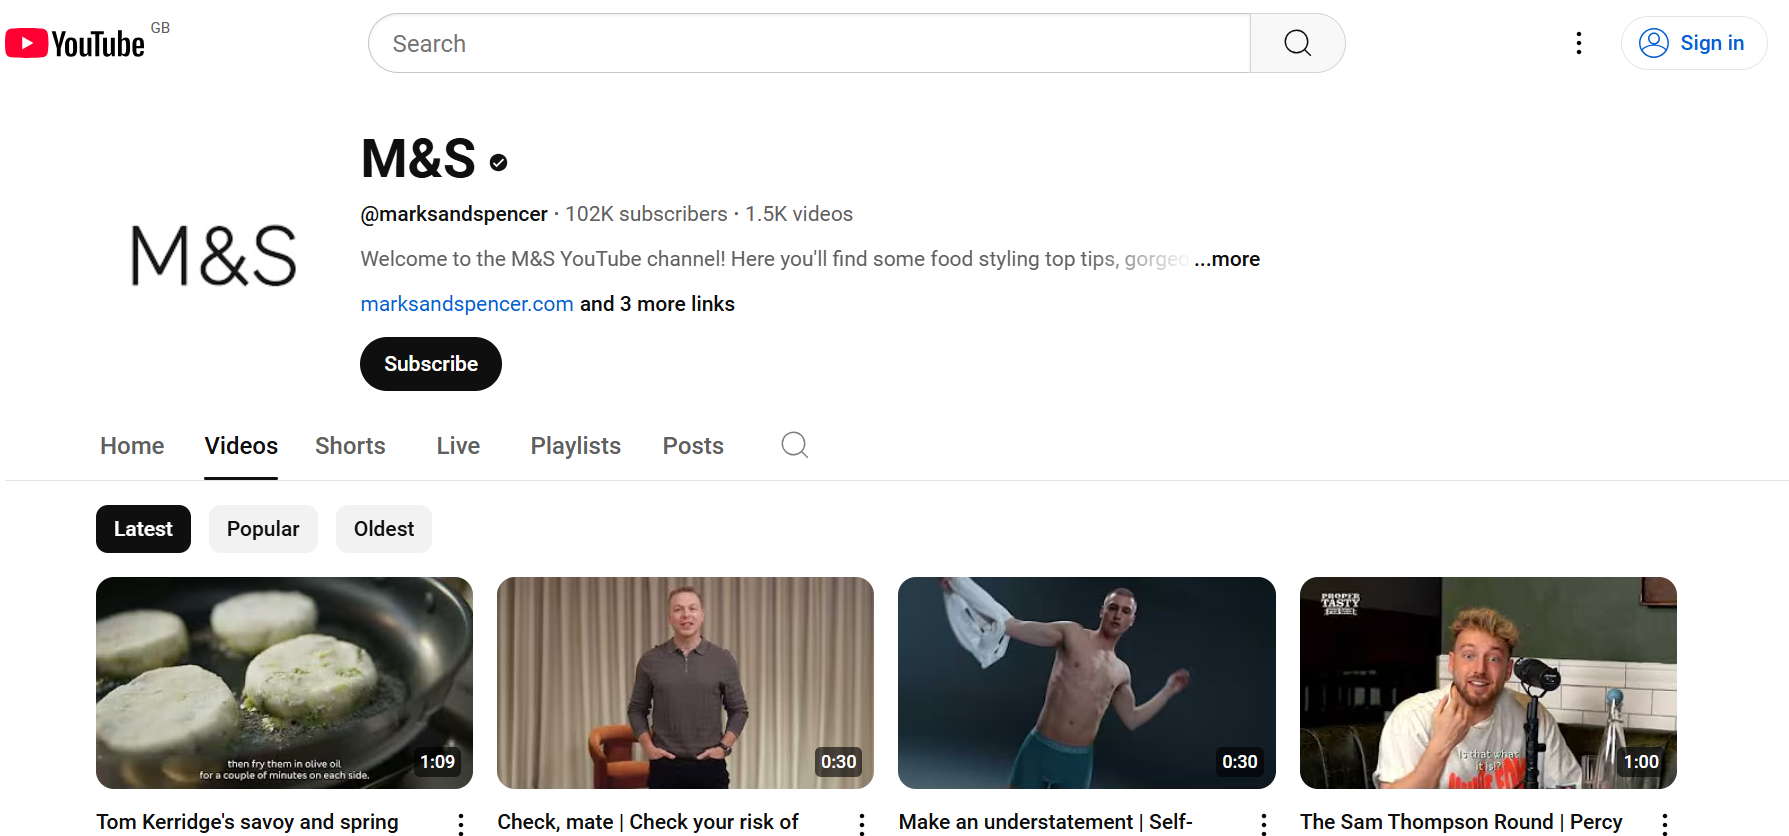Open options menu for Sam Thompson Round video
The width and height of the screenshot is (1789, 836).
click(x=1664, y=824)
